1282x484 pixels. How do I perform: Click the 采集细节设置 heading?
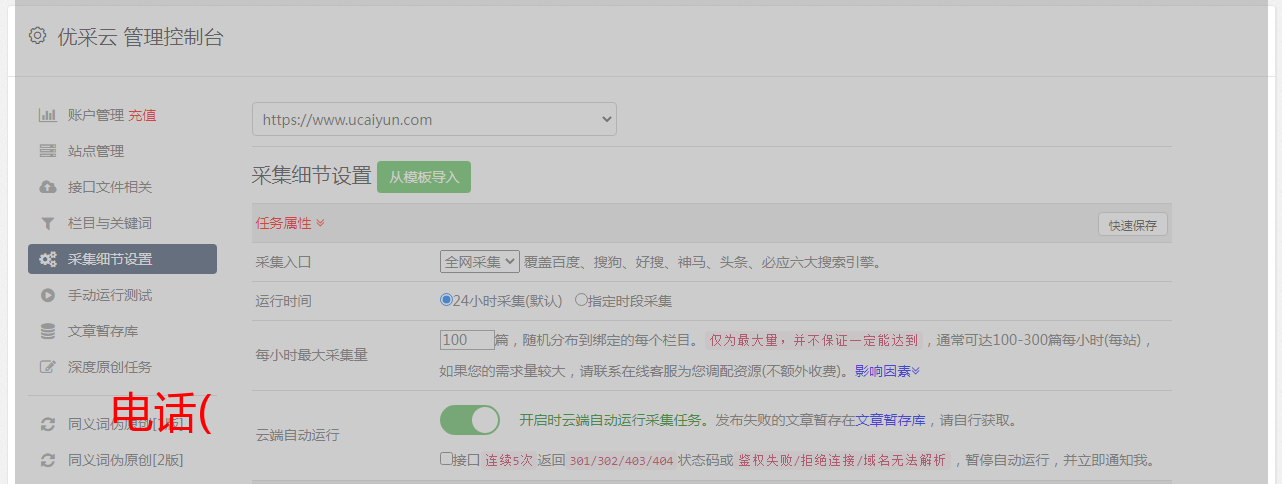point(312,176)
